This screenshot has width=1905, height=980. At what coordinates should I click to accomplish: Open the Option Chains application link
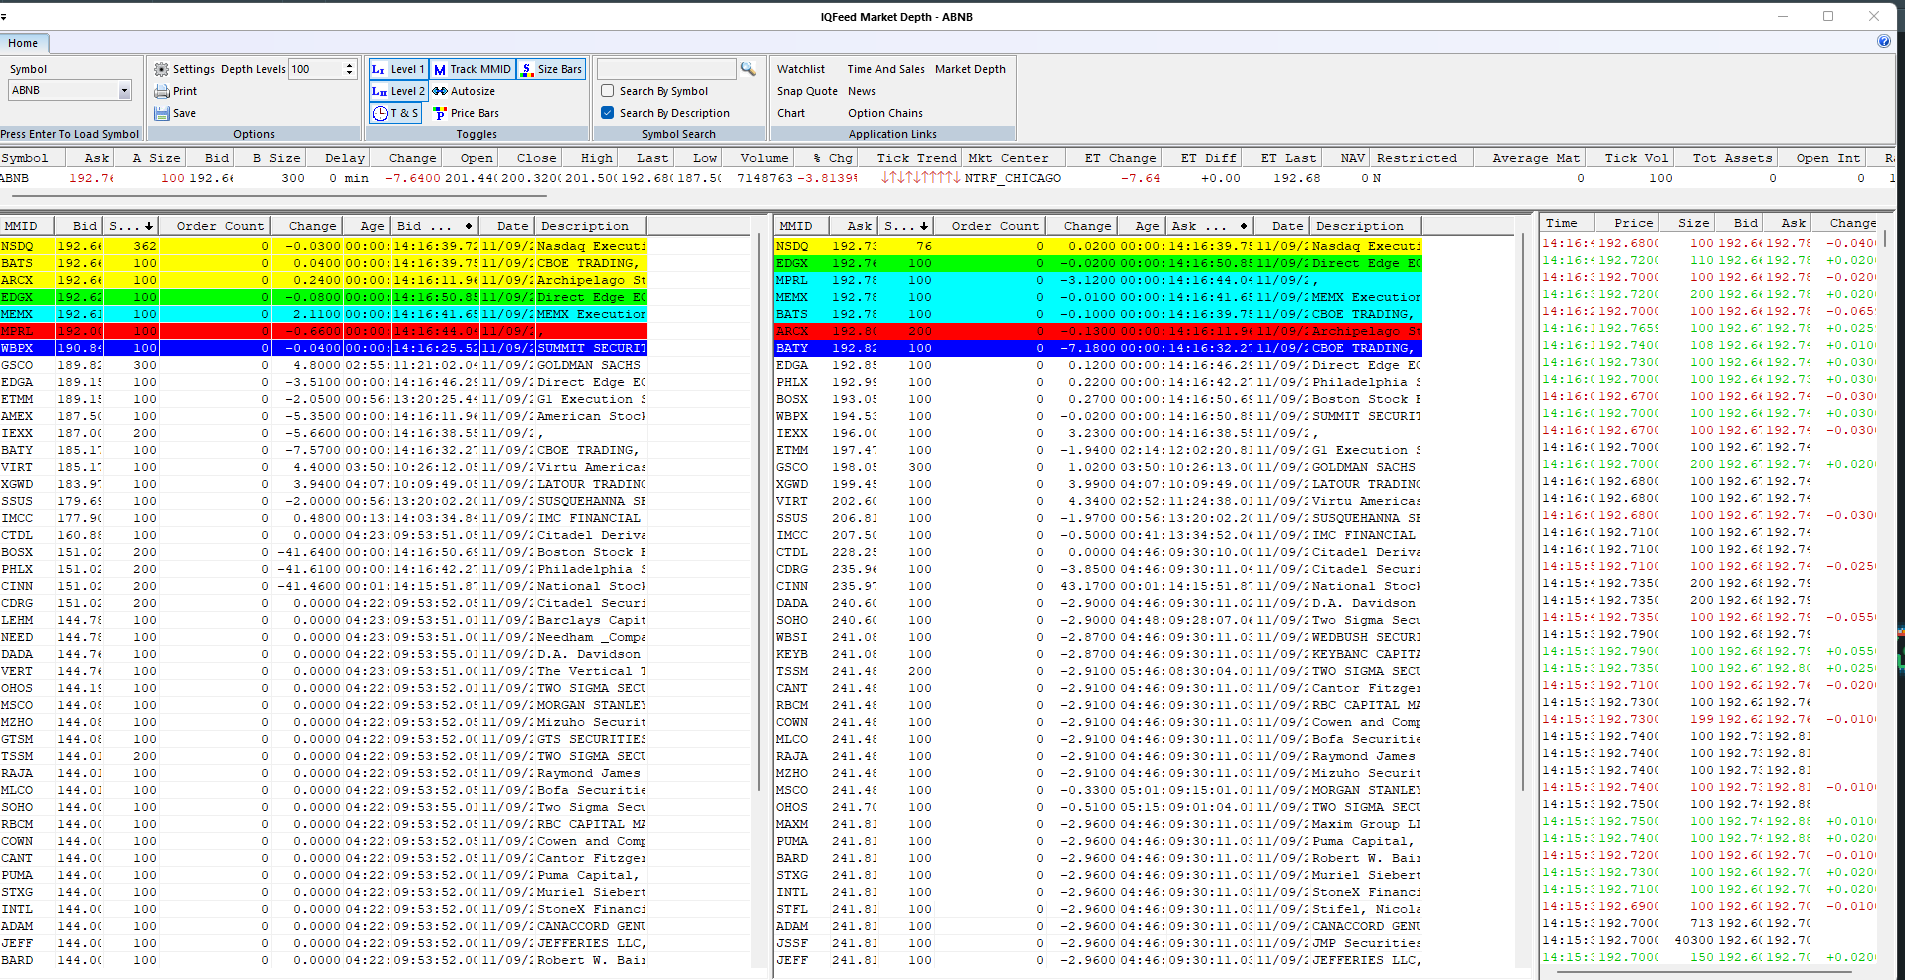[884, 113]
